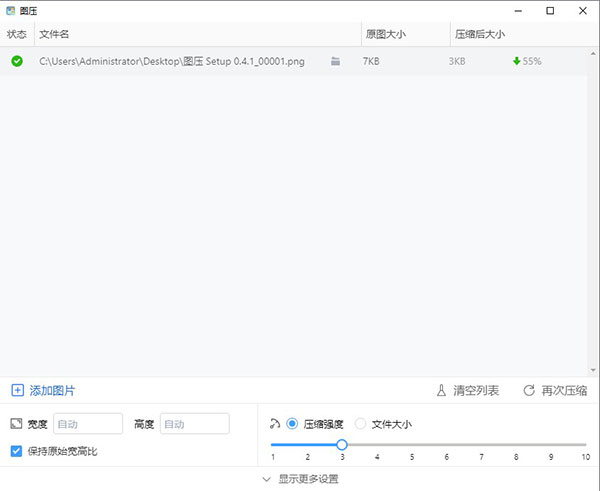This screenshot has width=600, height=491.
Task: Click the 原图大小 column header
Action: tap(387, 34)
